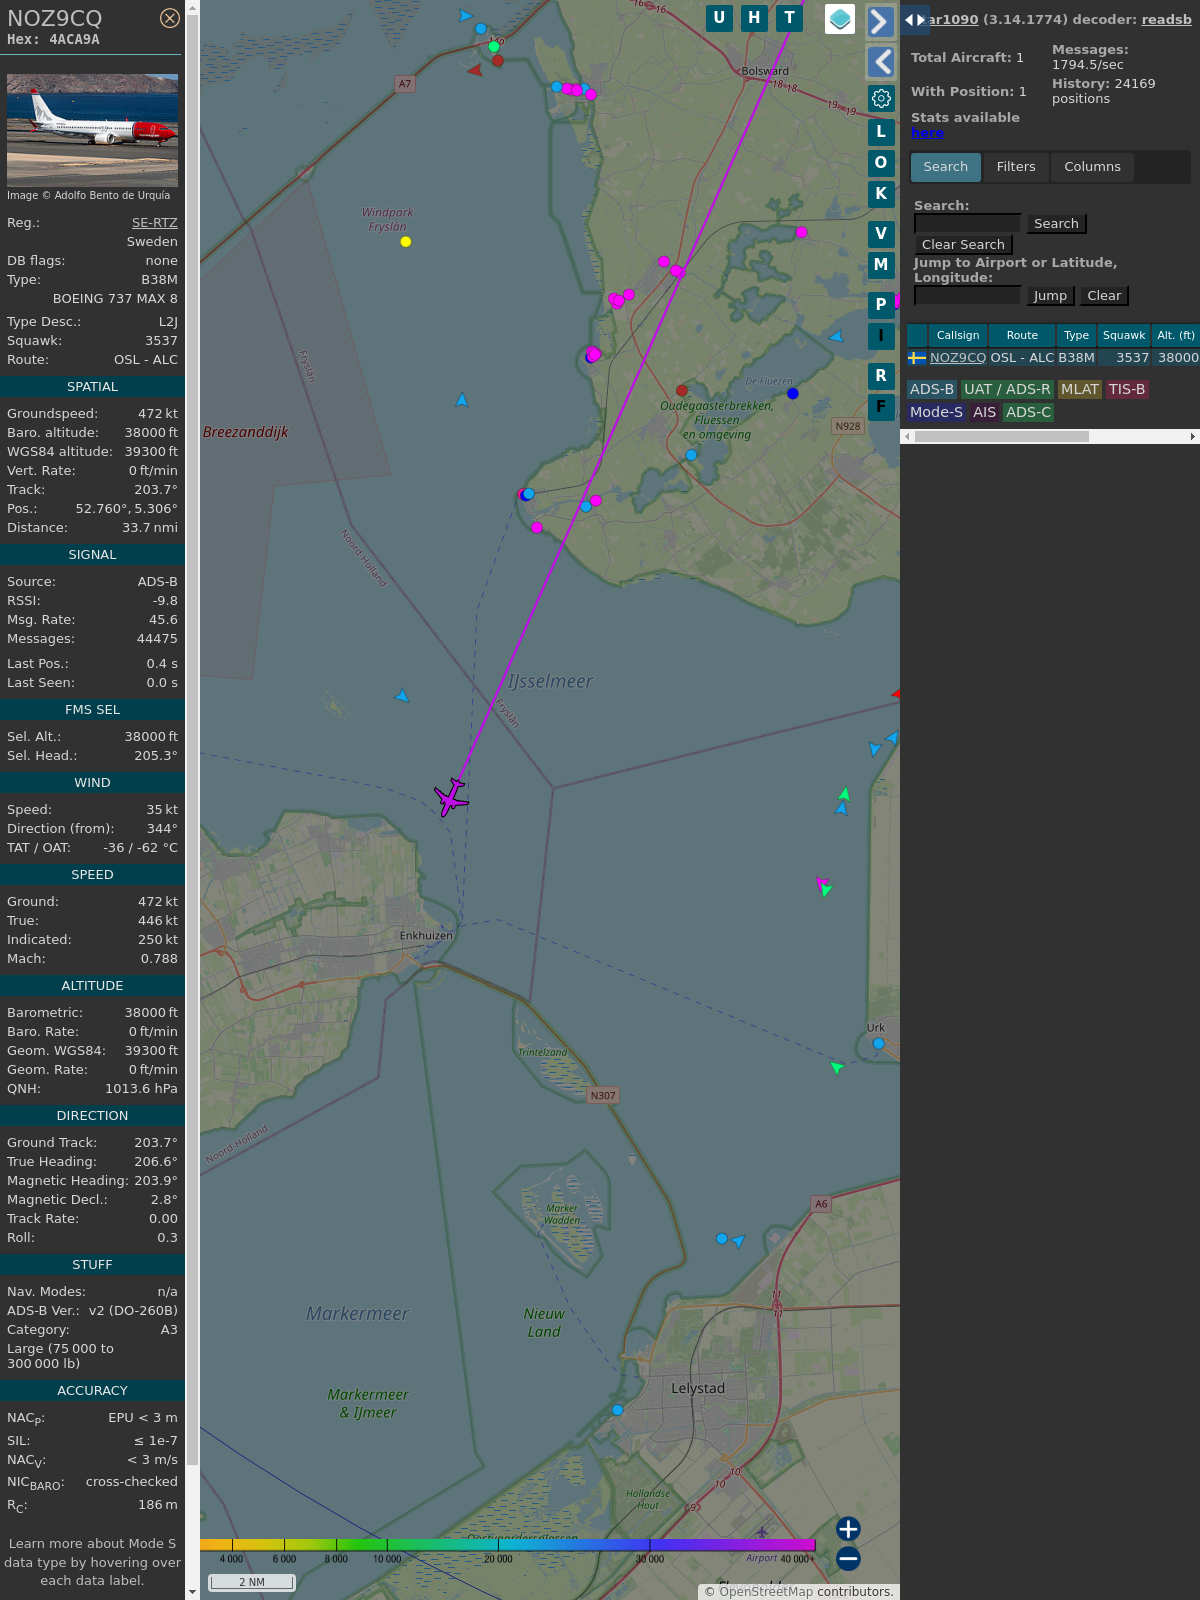Toggle the H map button
The image size is (1200, 1600).
754,18
